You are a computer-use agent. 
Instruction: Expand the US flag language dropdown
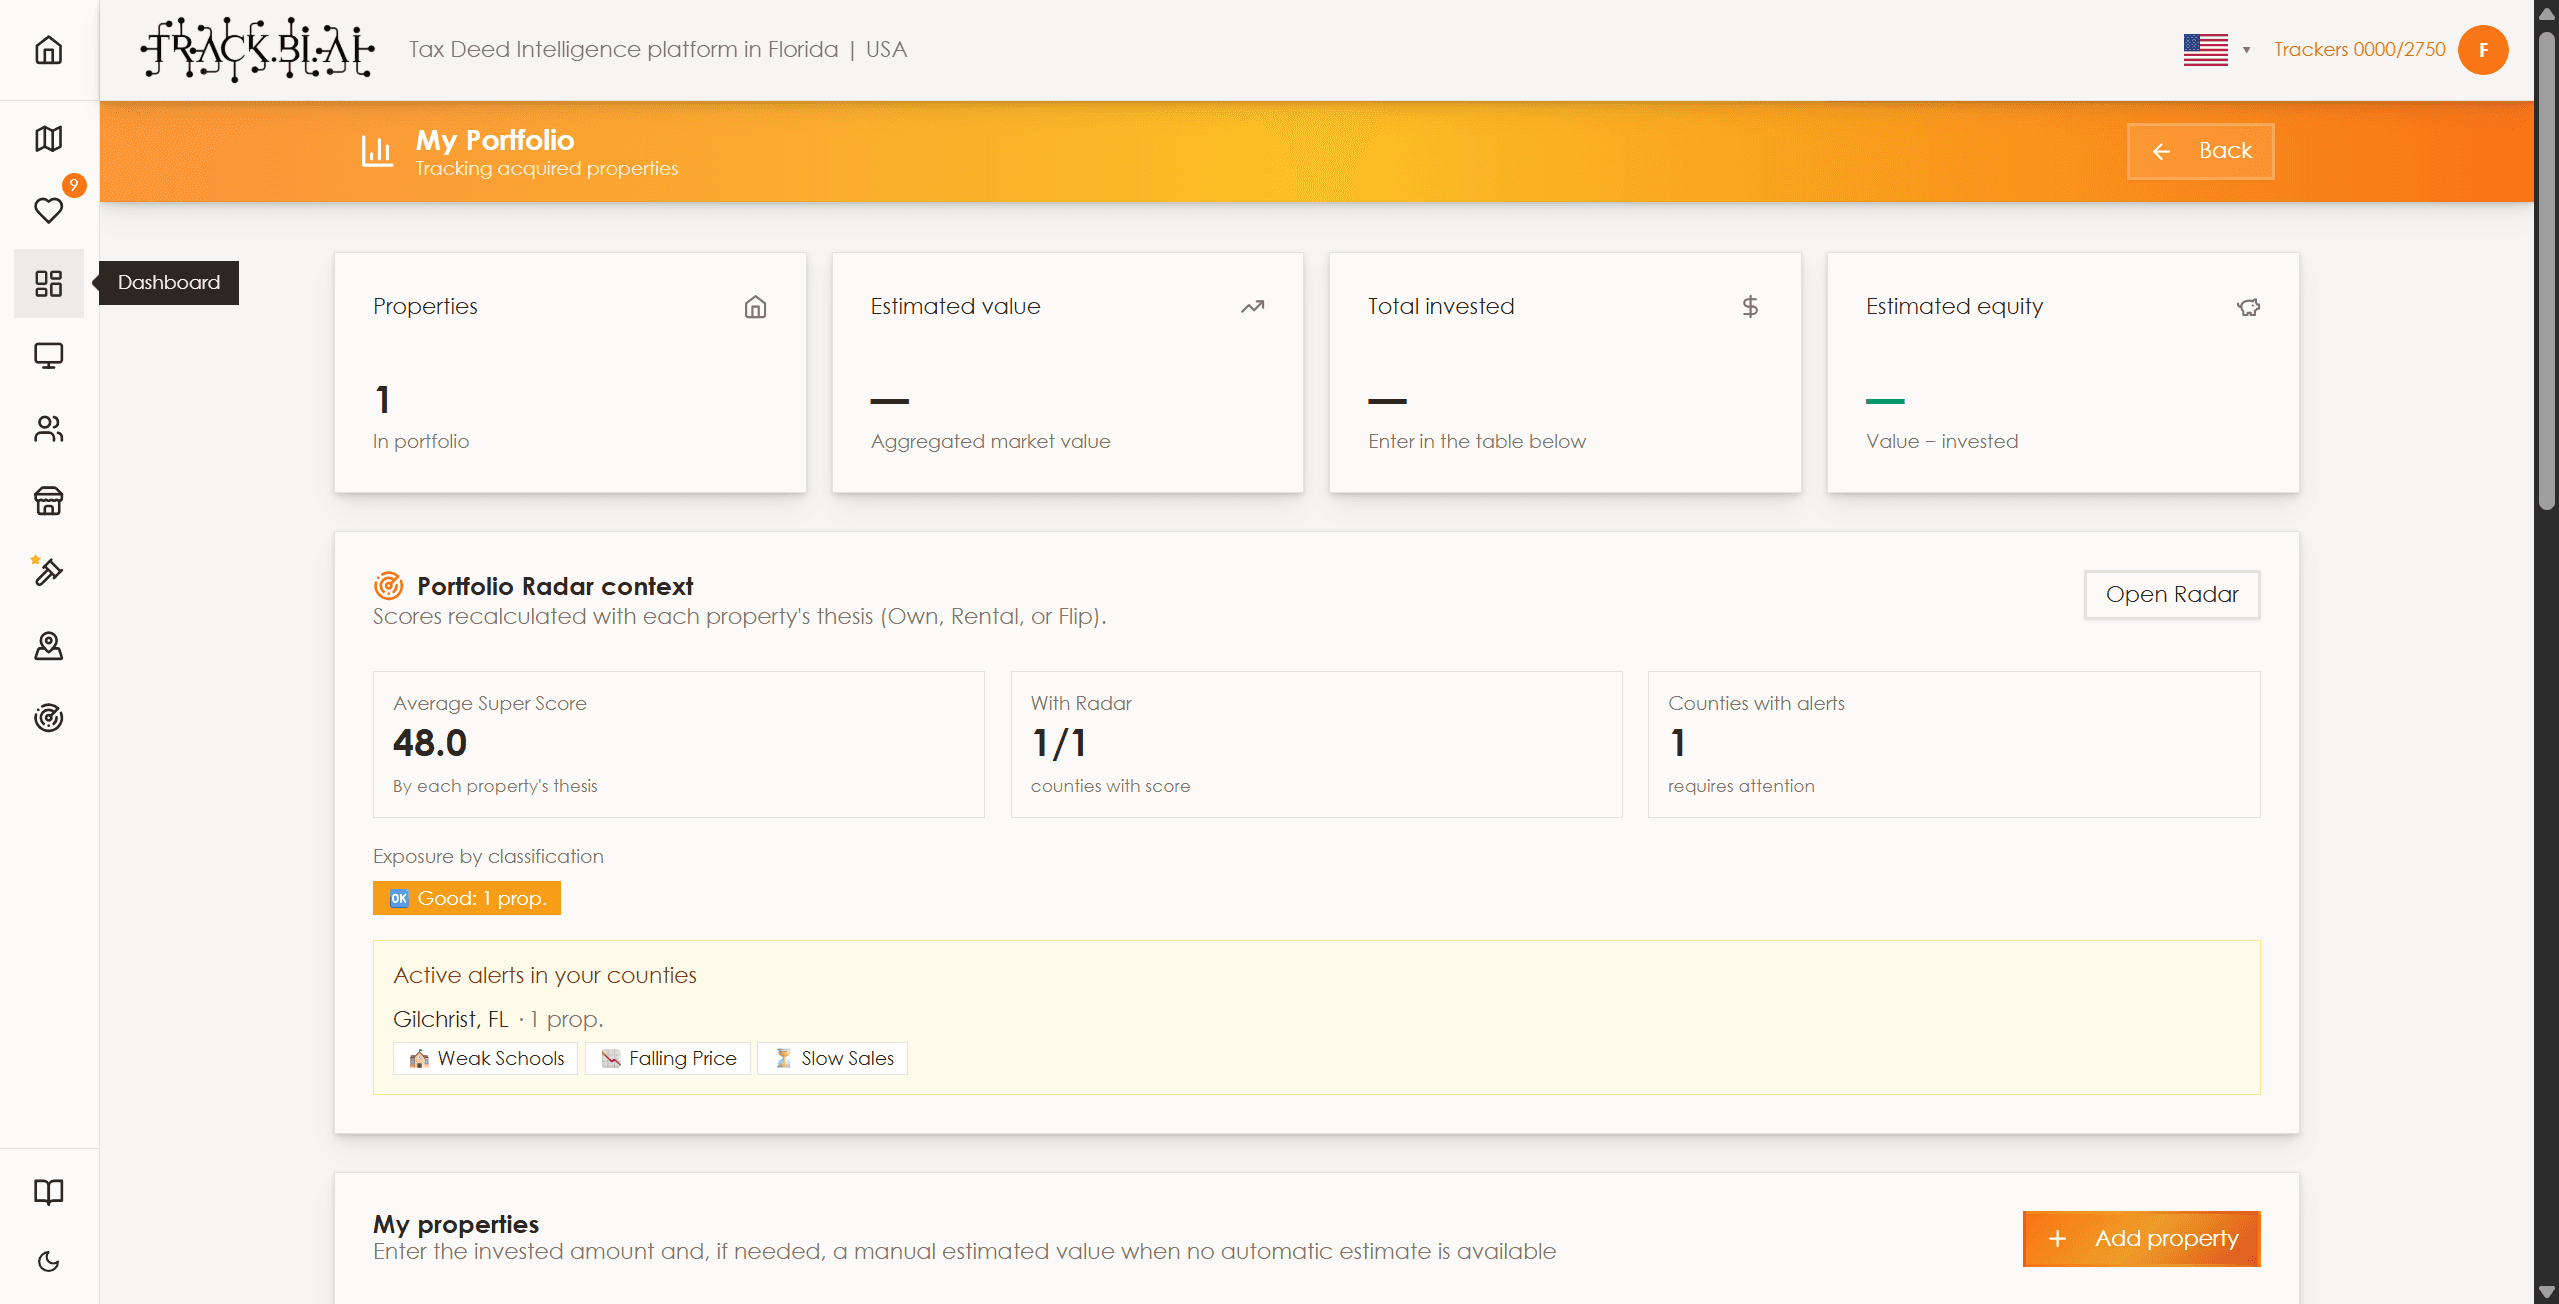[x=2217, y=49]
